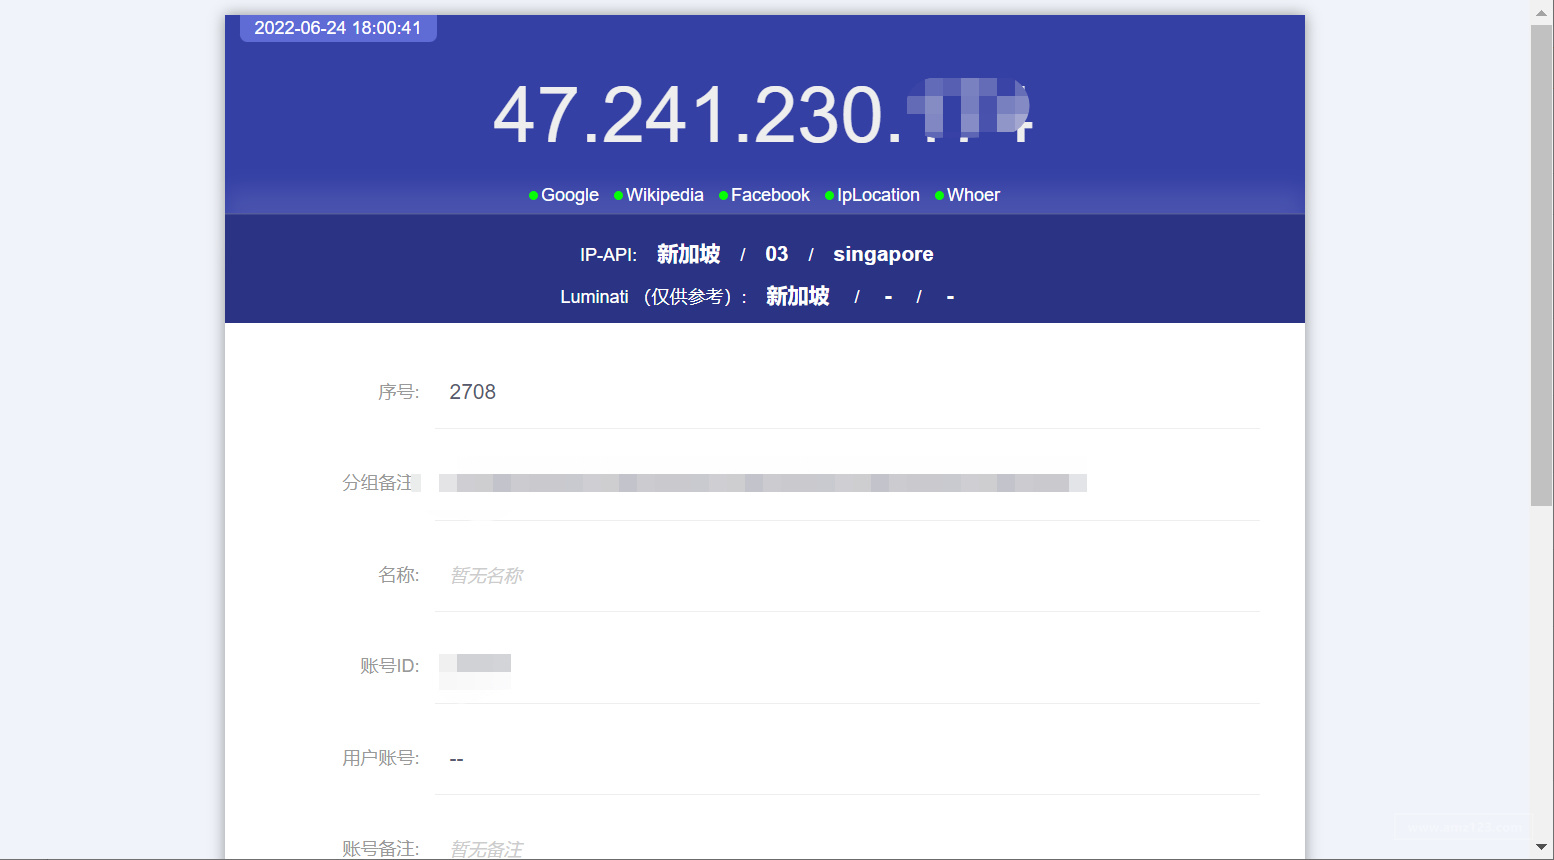Select the IP-API city value singapore
This screenshot has height=860, width=1554.
[883, 254]
